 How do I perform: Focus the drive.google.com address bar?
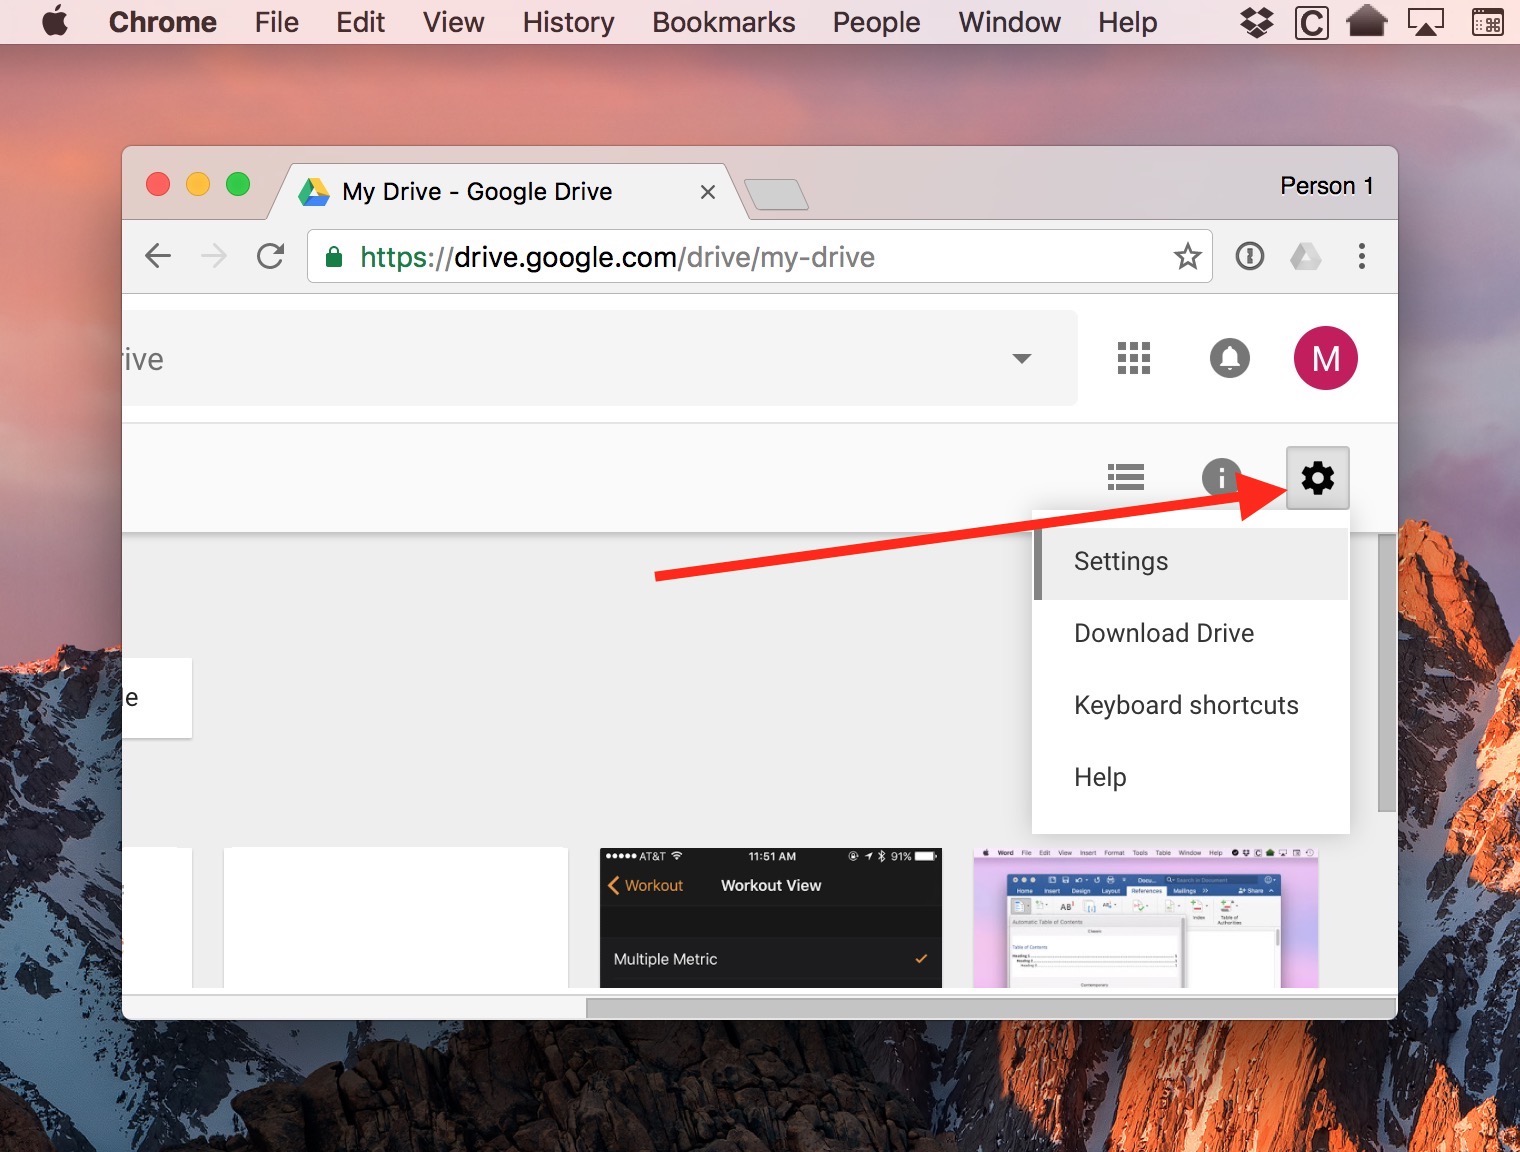click(760, 257)
